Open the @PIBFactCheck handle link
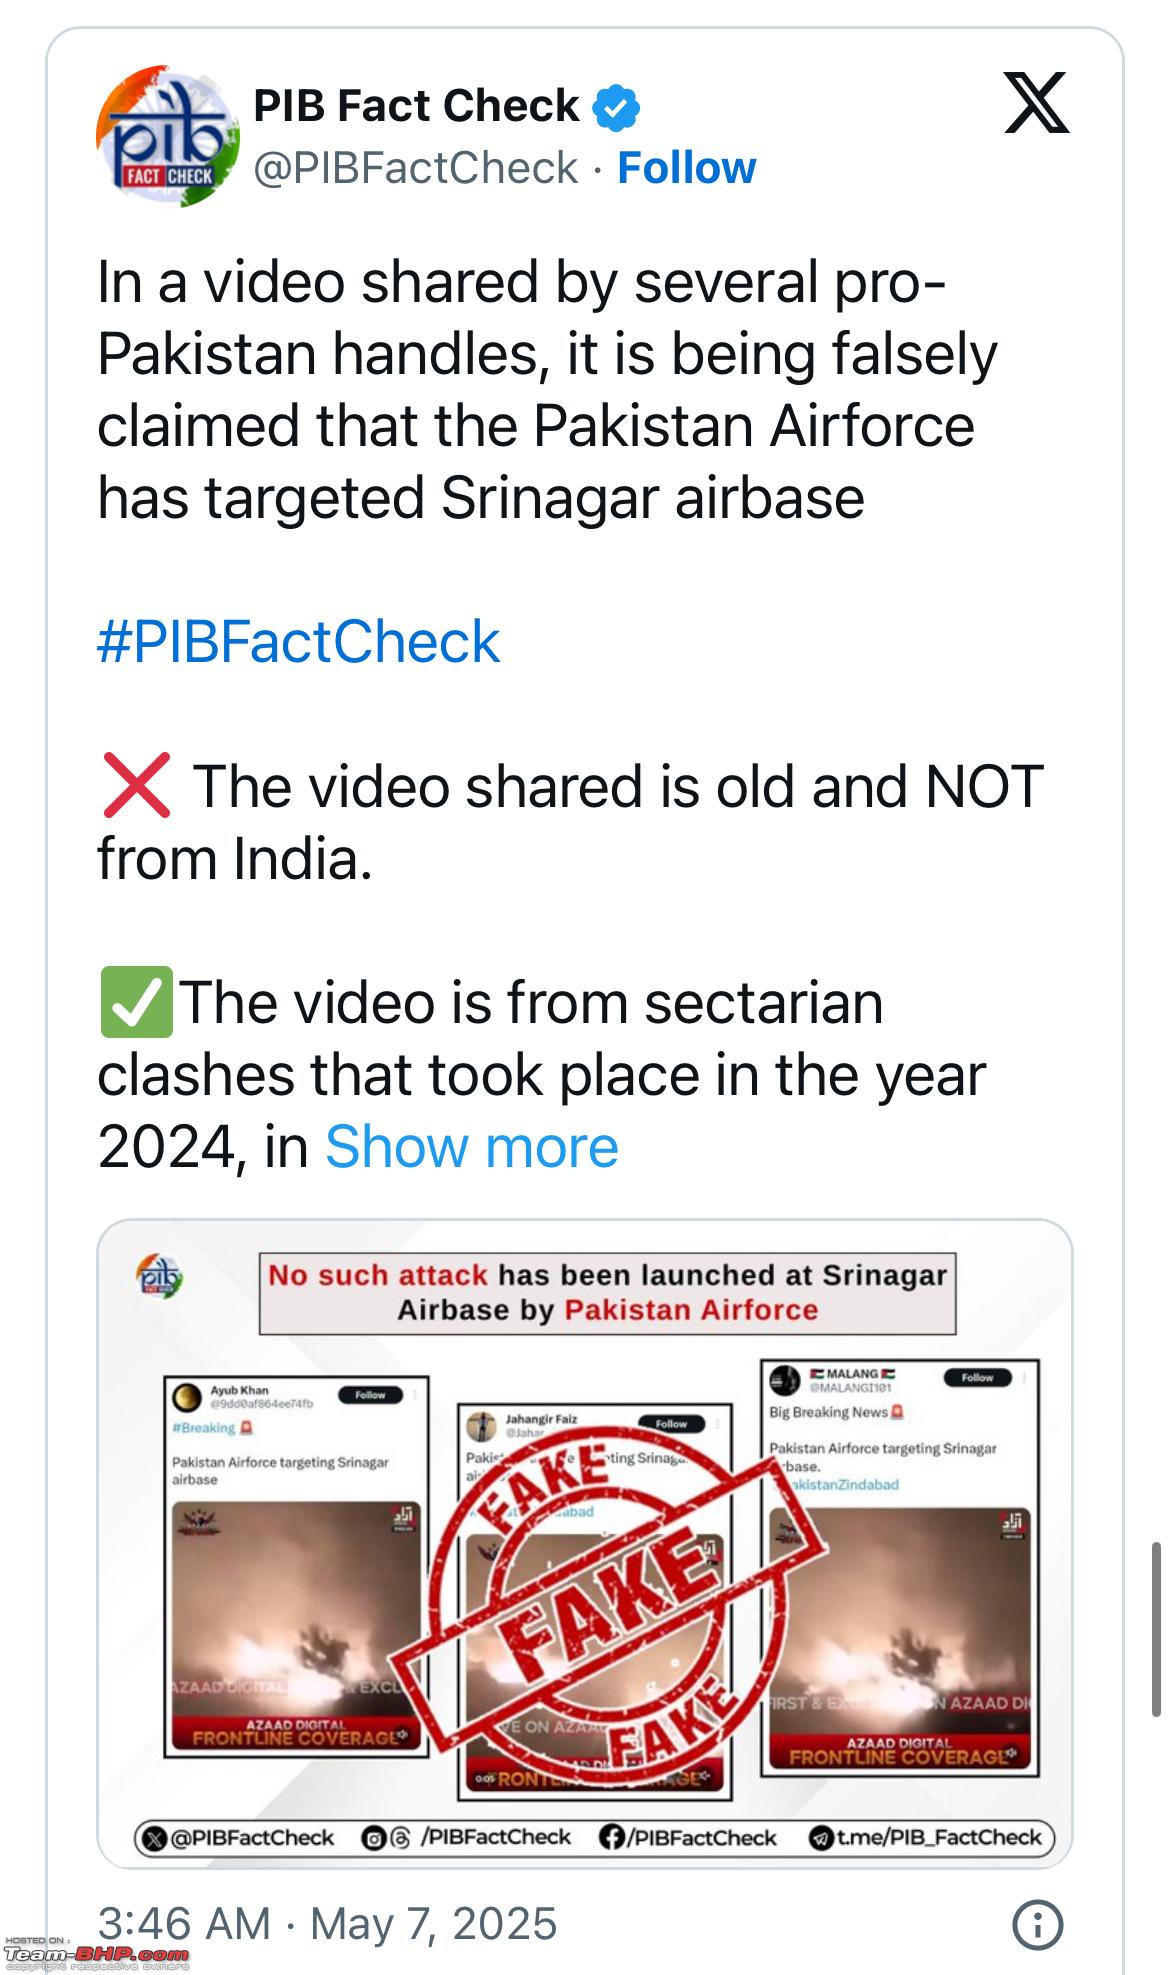Viewport: 1170px width, 1975px height. [415, 168]
